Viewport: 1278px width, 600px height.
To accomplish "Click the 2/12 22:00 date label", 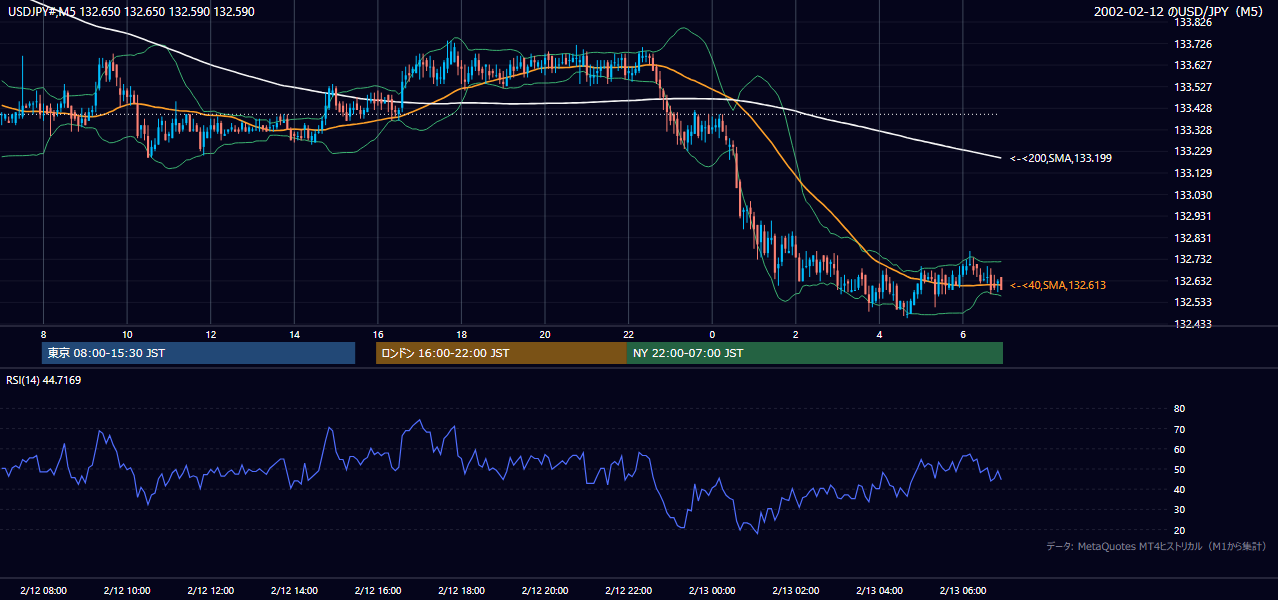I will point(628,590).
